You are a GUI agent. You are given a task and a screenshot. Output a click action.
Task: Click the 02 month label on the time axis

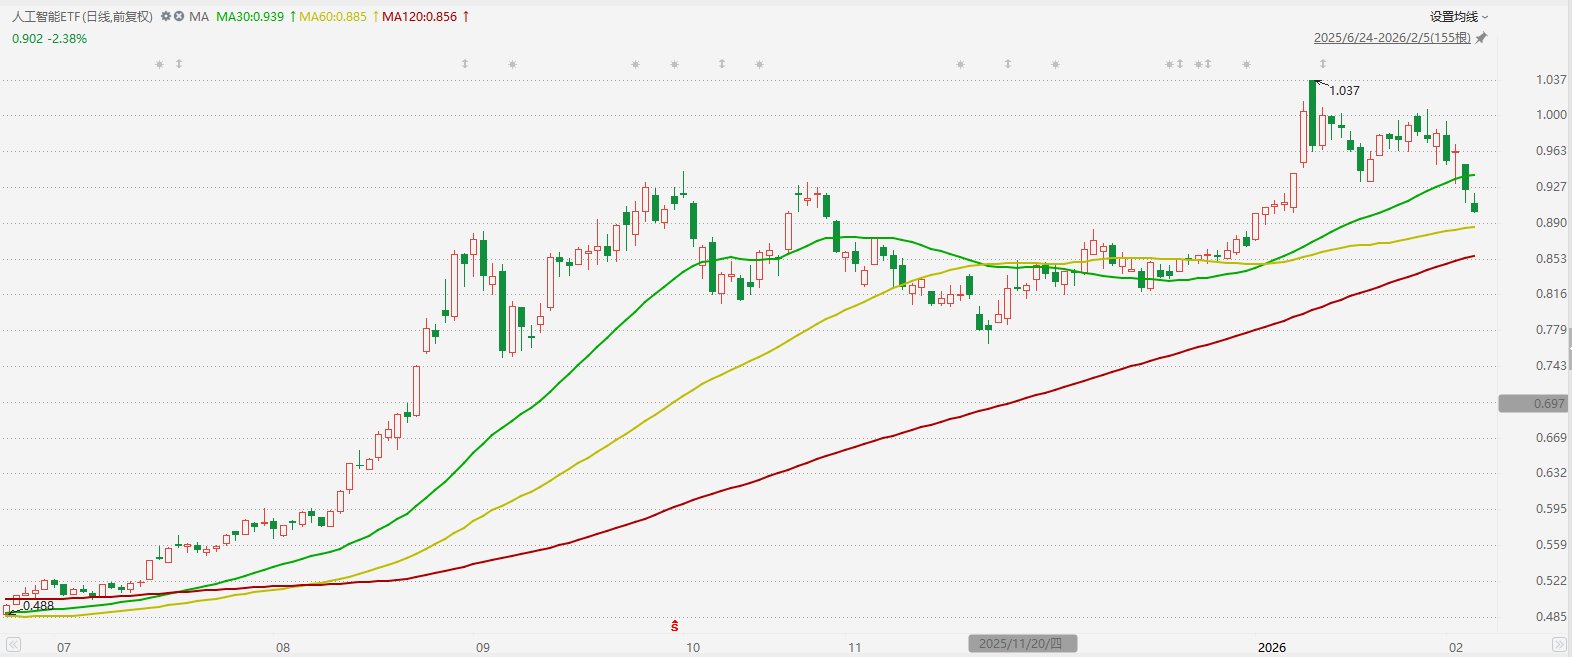tap(1456, 647)
